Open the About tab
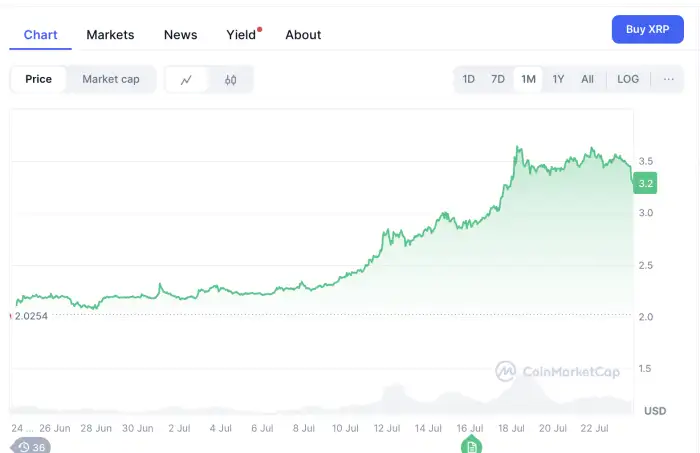Viewport: 700px width, 453px height. point(303,34)
